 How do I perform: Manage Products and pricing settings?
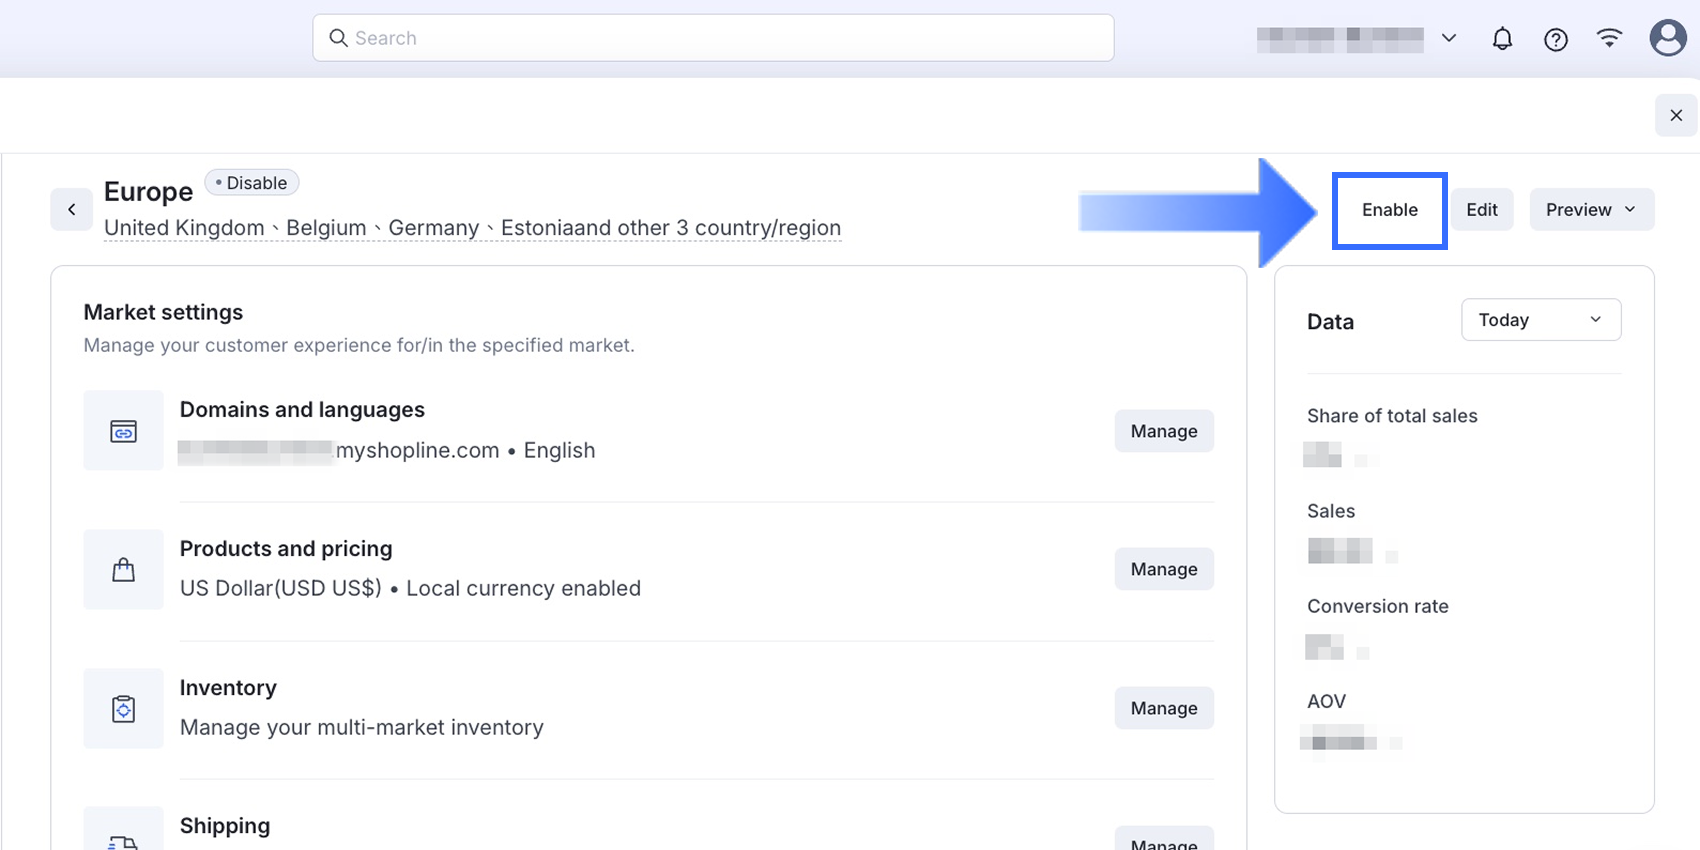tap(1164, 569)
